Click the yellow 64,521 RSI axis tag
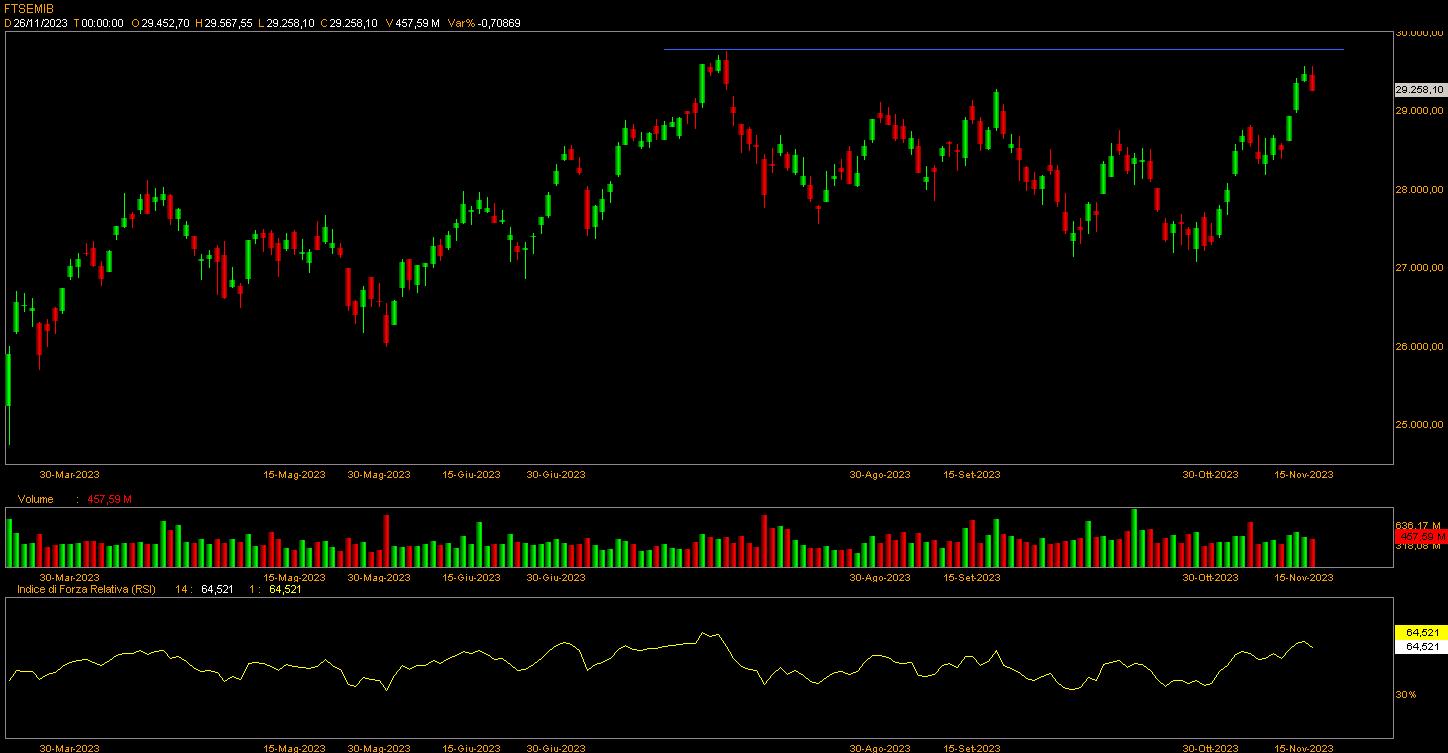 point(1420,633)
